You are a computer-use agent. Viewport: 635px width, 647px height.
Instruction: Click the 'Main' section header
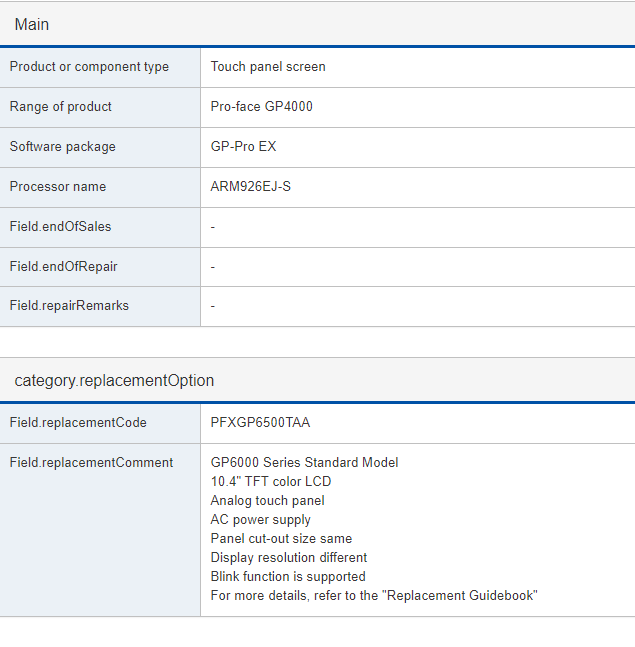click(32, 24)
